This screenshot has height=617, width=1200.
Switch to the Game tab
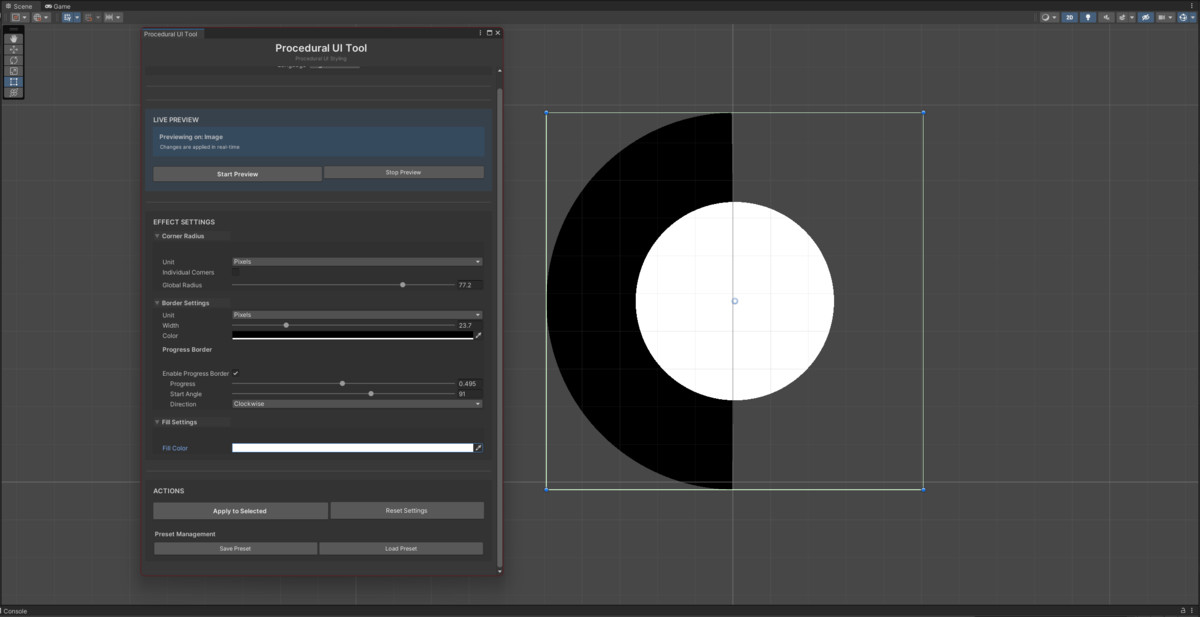[x=56, y=5]
